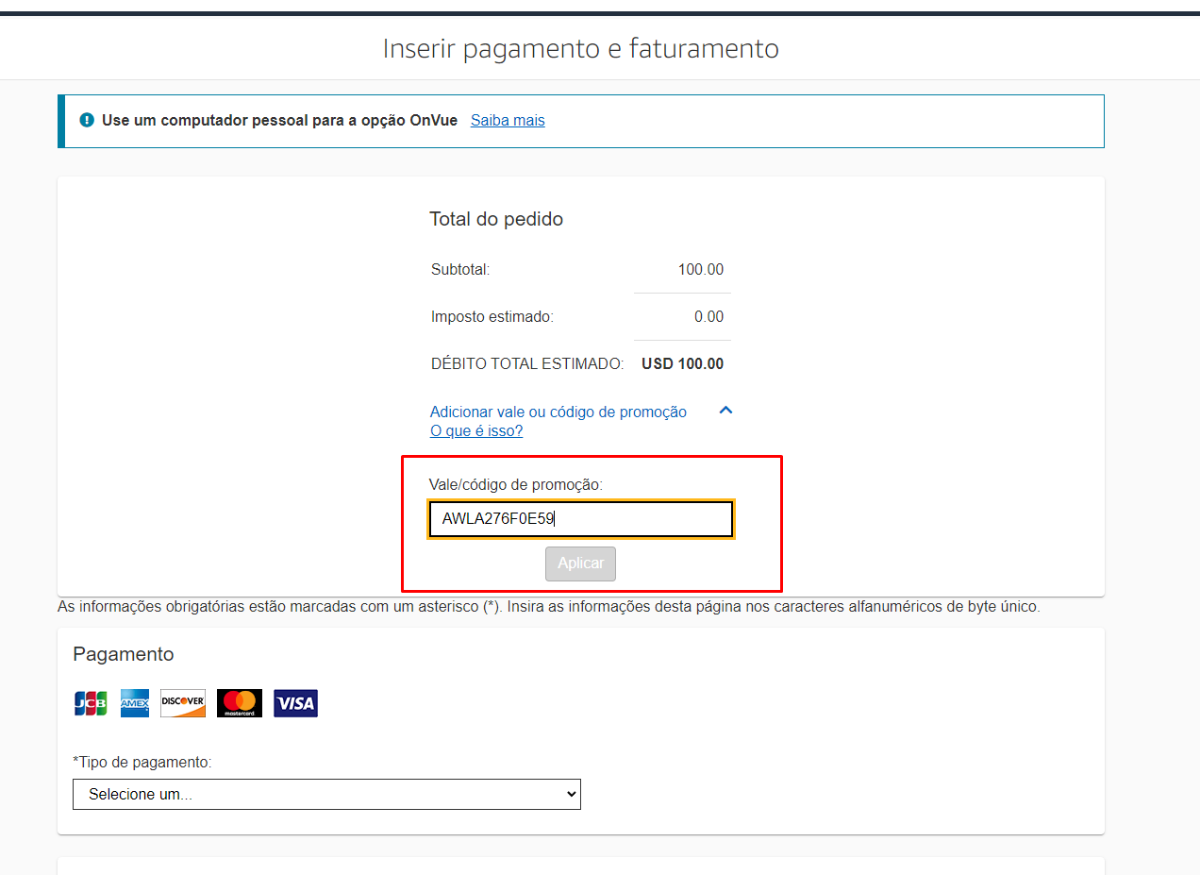Click the American Express card icon

(135, 703)
